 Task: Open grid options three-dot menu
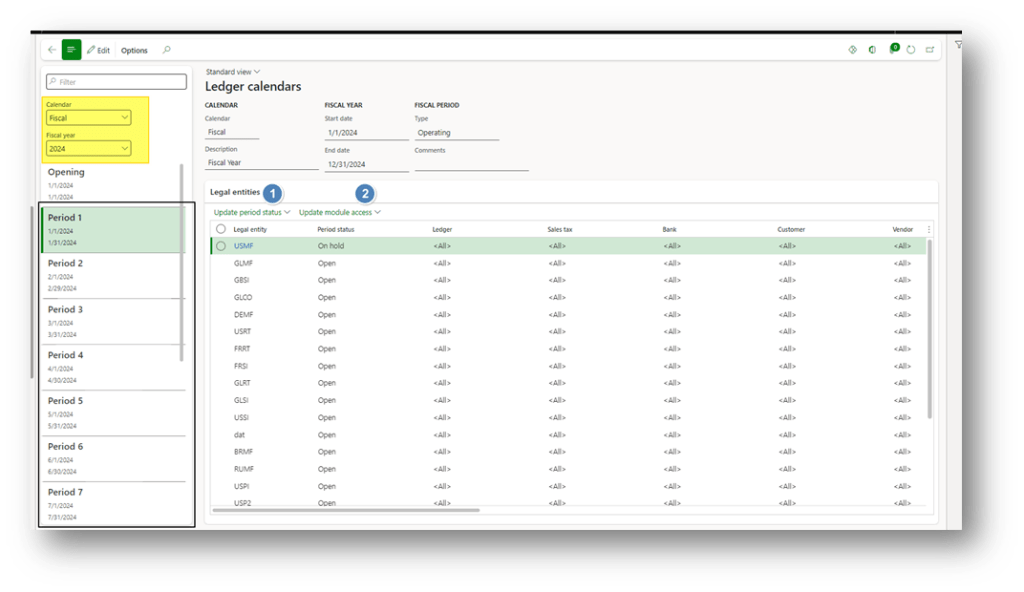(x=929, y=229)
